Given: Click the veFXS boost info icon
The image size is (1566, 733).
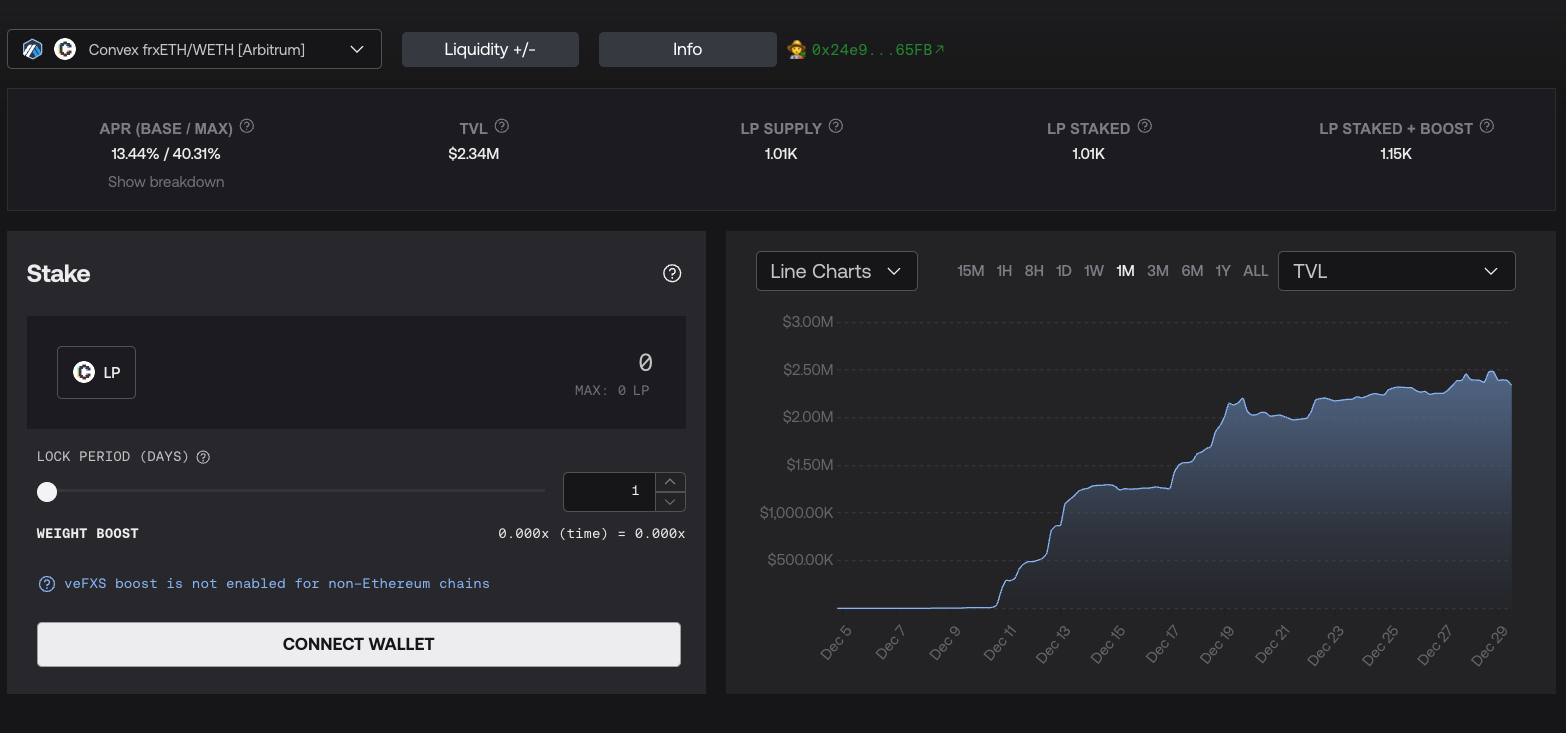Looking at the screenshot, I should pyautogui.click(x=46, y=584).
